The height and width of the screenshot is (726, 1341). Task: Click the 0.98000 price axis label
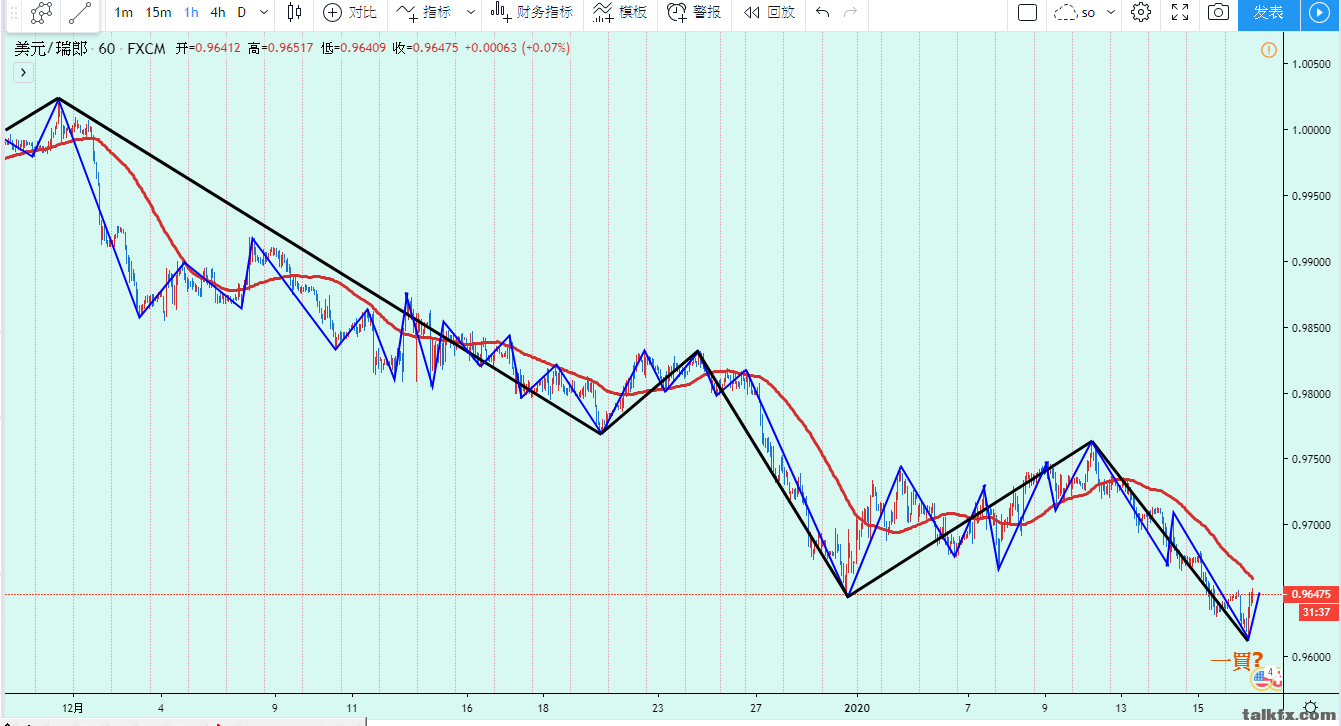click(x=1313, y=394)
